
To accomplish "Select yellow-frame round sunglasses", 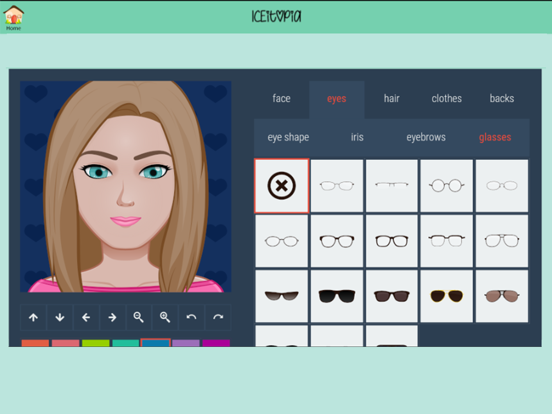I will (446, 296).
